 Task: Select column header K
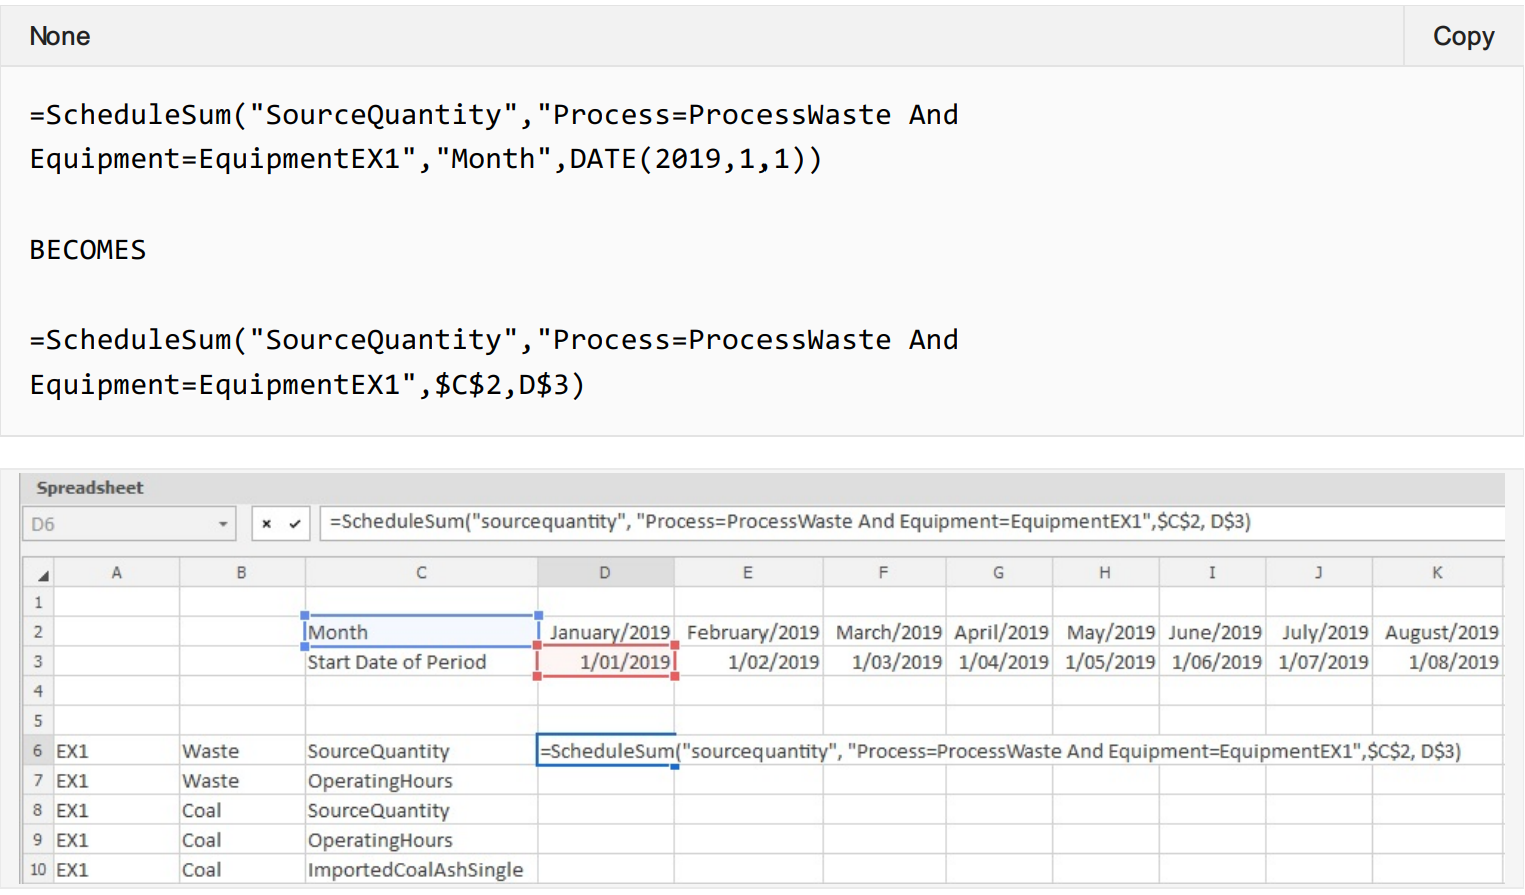(1437, 571)
